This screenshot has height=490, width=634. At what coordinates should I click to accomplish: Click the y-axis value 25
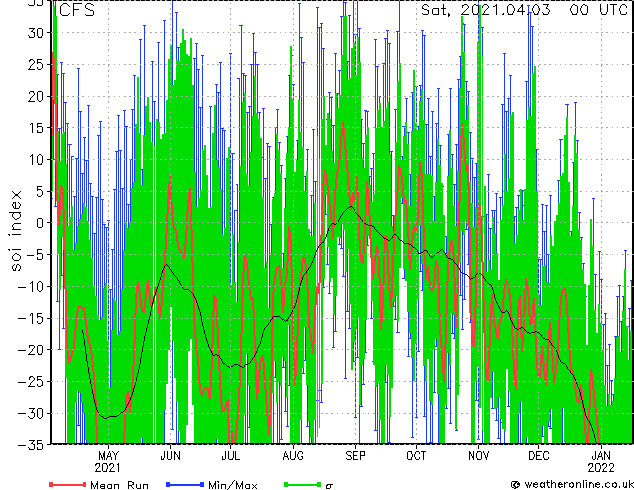[x=35, y=64]
